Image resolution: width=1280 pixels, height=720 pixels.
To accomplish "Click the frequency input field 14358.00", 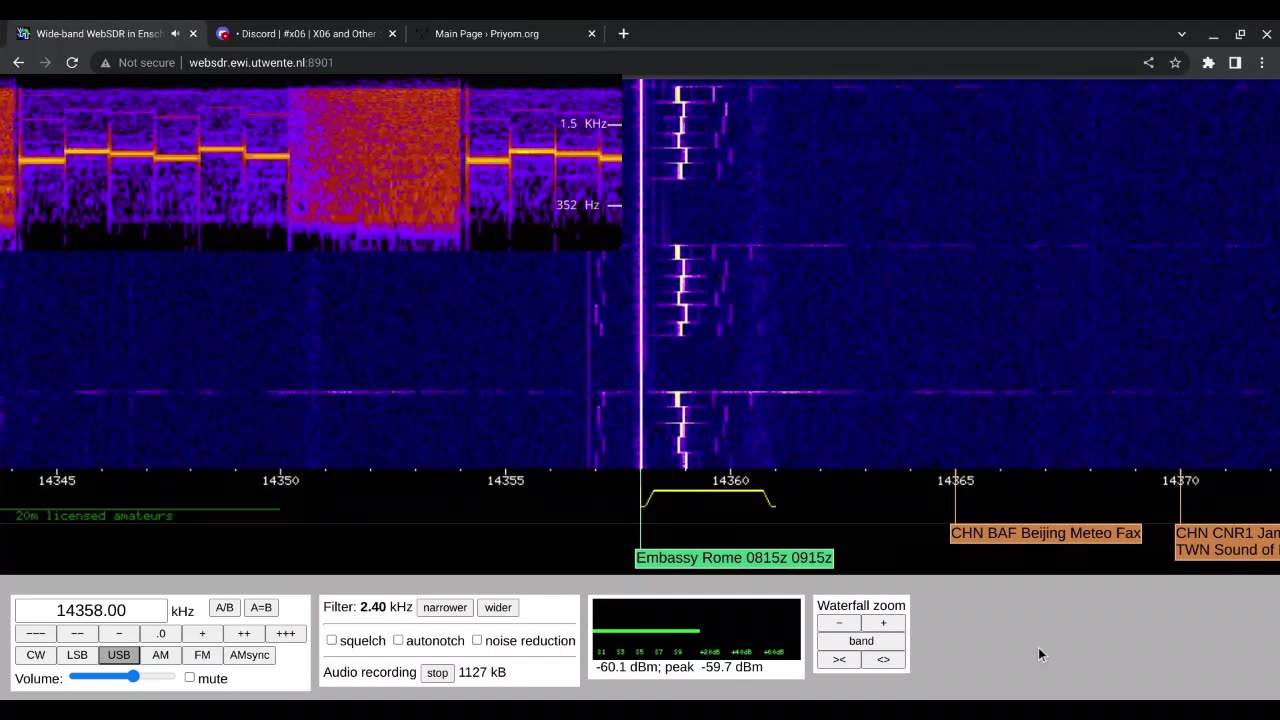I will tap(91, 610).
